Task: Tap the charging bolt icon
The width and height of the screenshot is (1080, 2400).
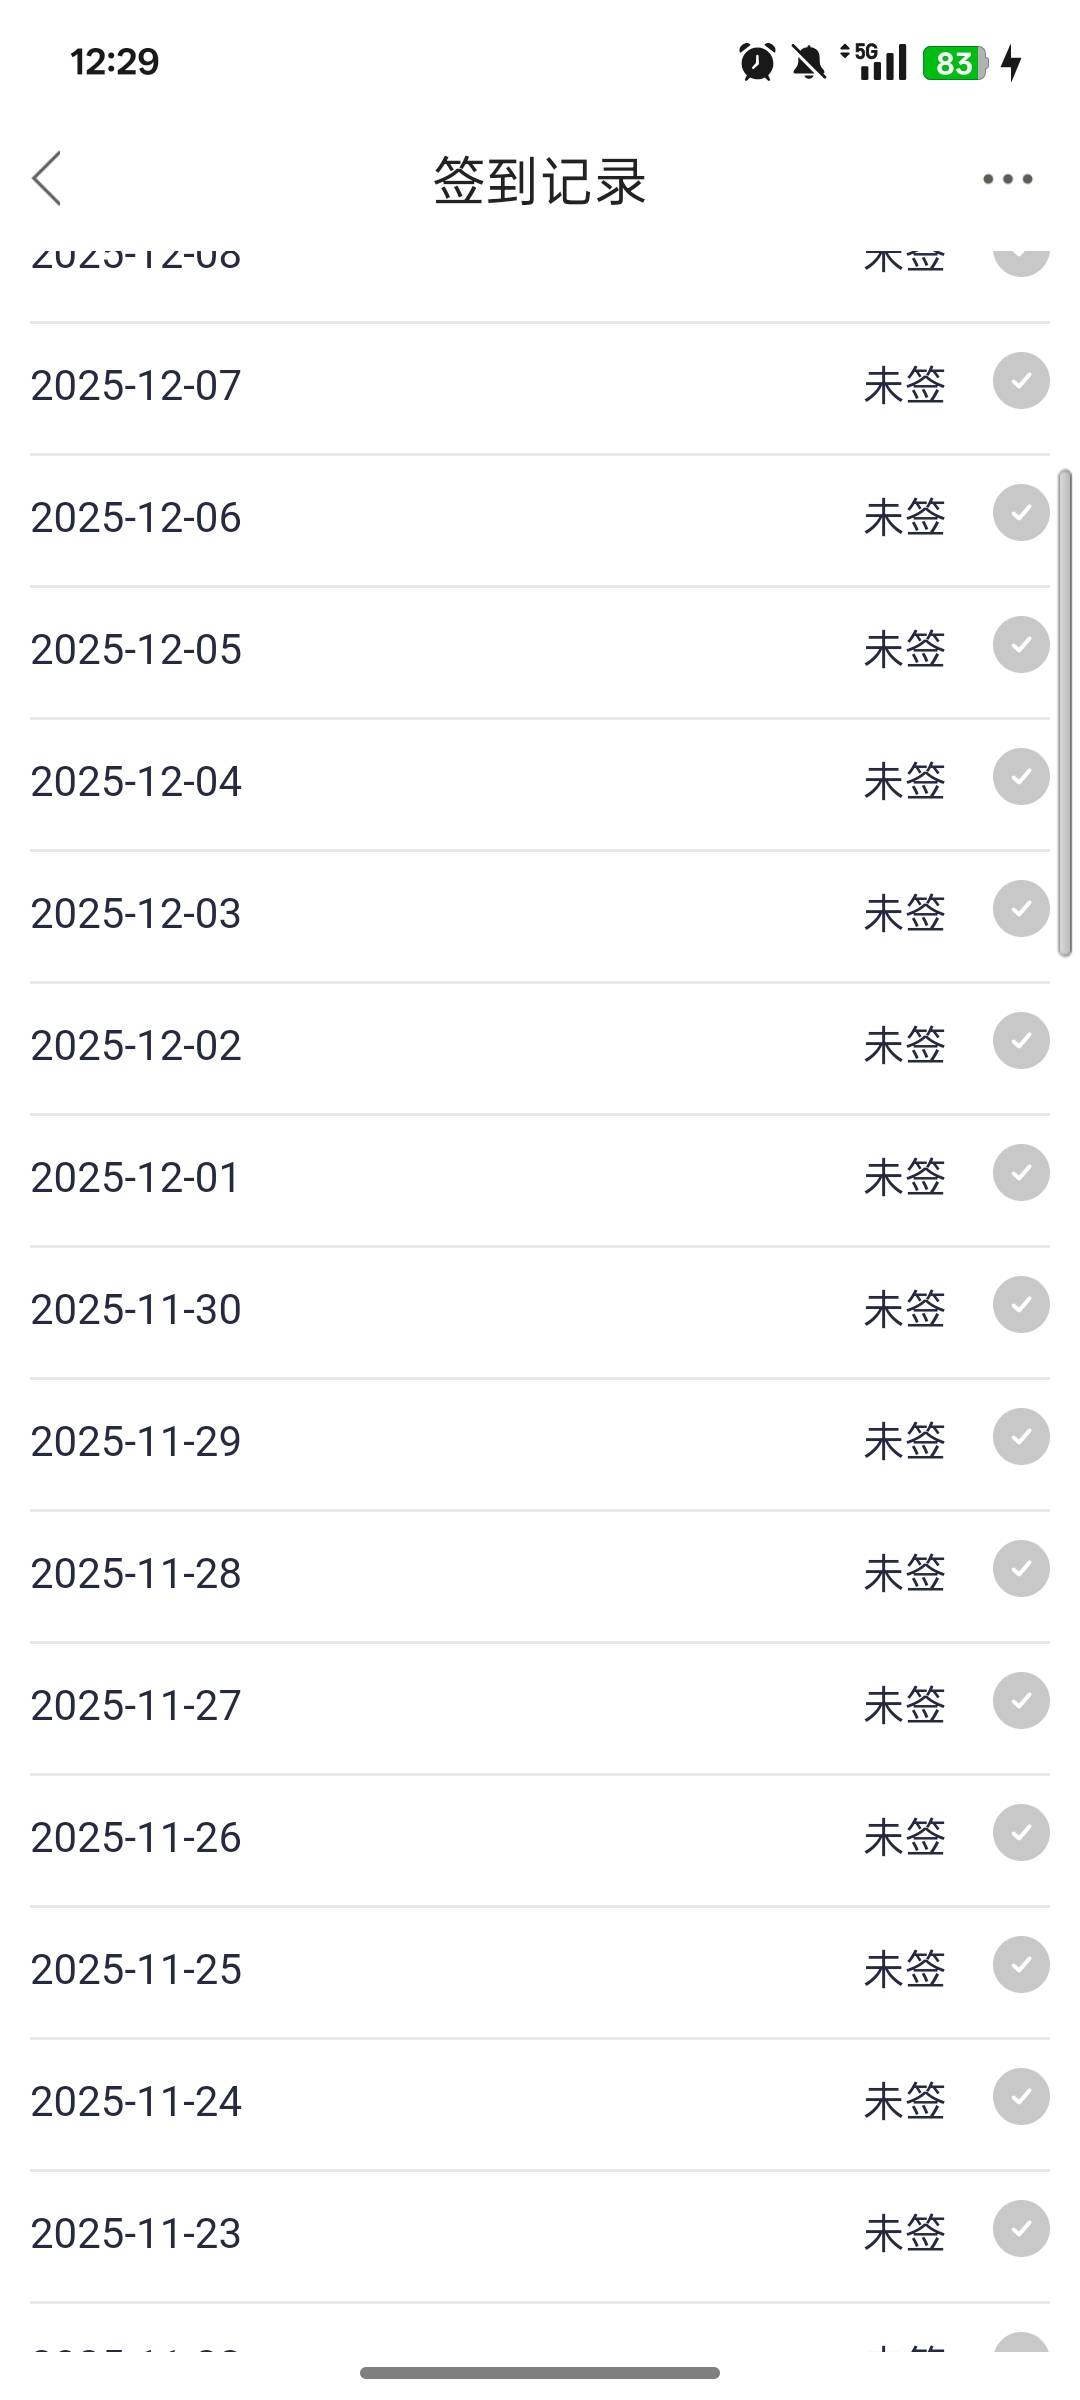Action: pos(1012,62)
